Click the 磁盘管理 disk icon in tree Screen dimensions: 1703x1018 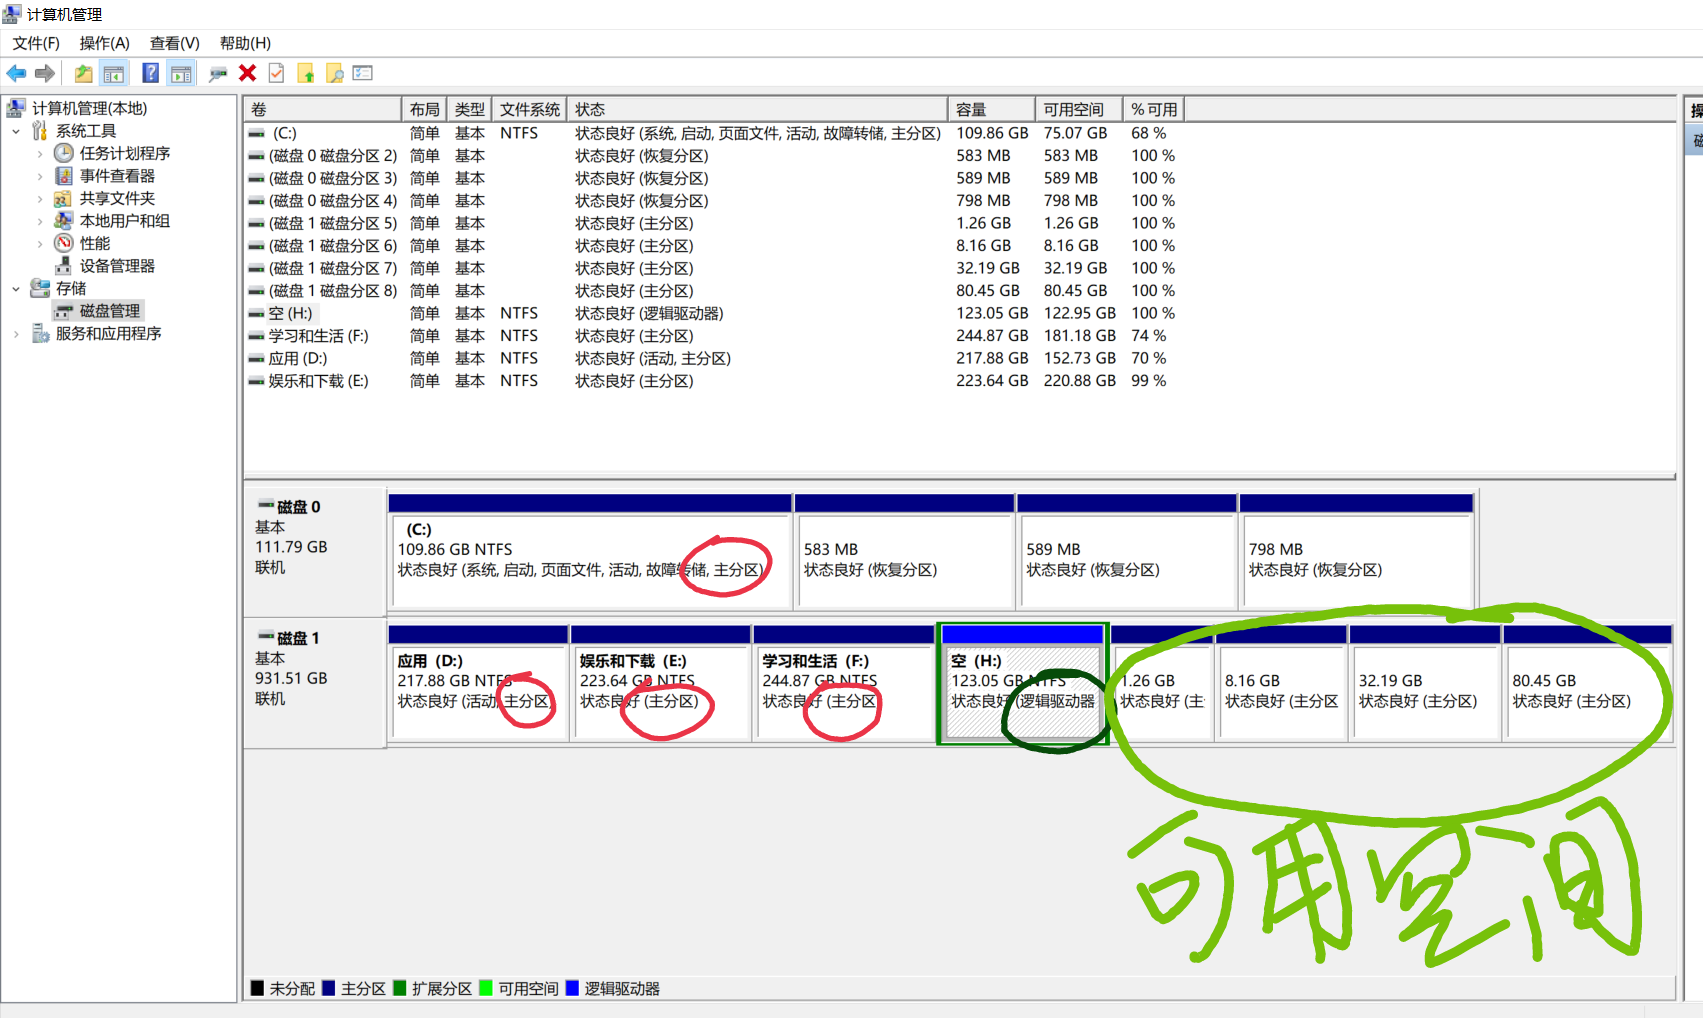(64, 311)
